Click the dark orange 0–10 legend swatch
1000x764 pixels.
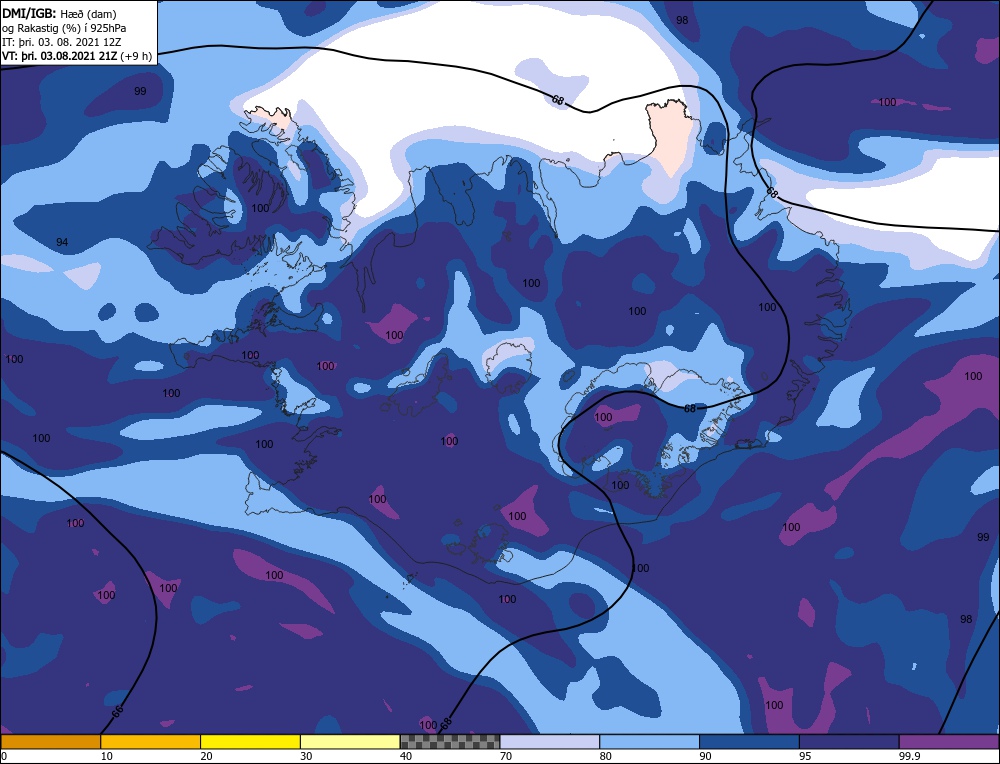pyautogui.click(x=50, y=742)
